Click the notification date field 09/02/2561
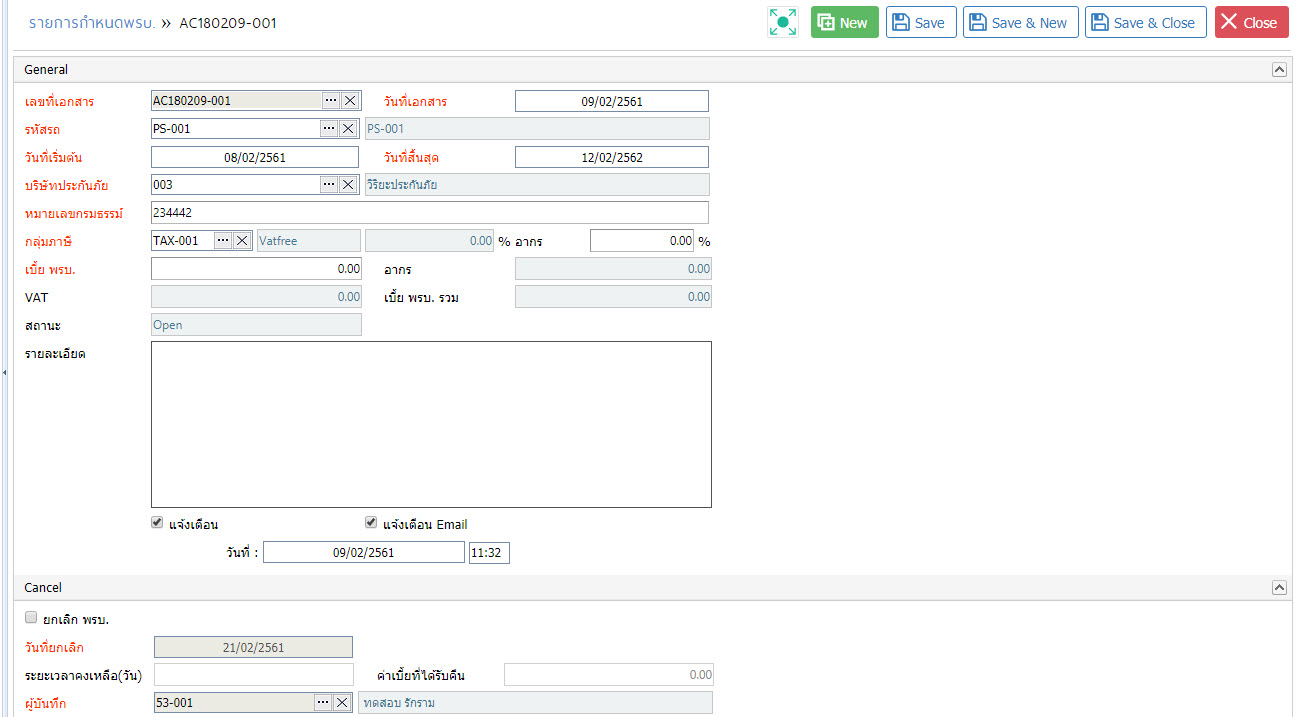Image resolution: width=1300 pixels, height=717 pixels. point(364,552)
